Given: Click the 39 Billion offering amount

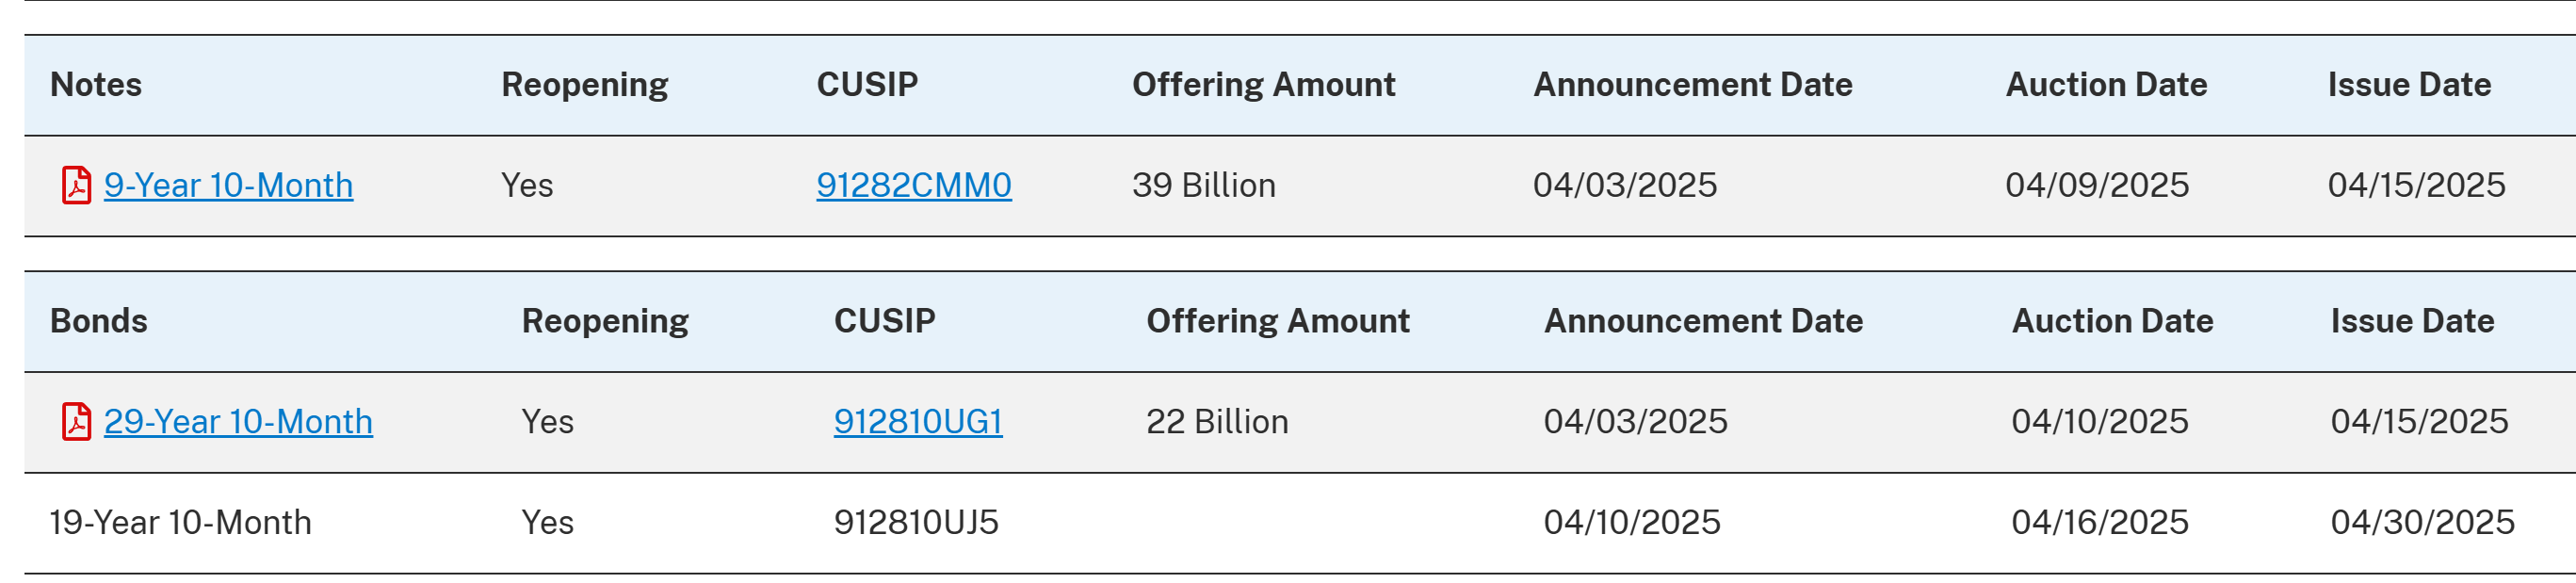Looking at the screenshot, I should [x=1203, y=185].
